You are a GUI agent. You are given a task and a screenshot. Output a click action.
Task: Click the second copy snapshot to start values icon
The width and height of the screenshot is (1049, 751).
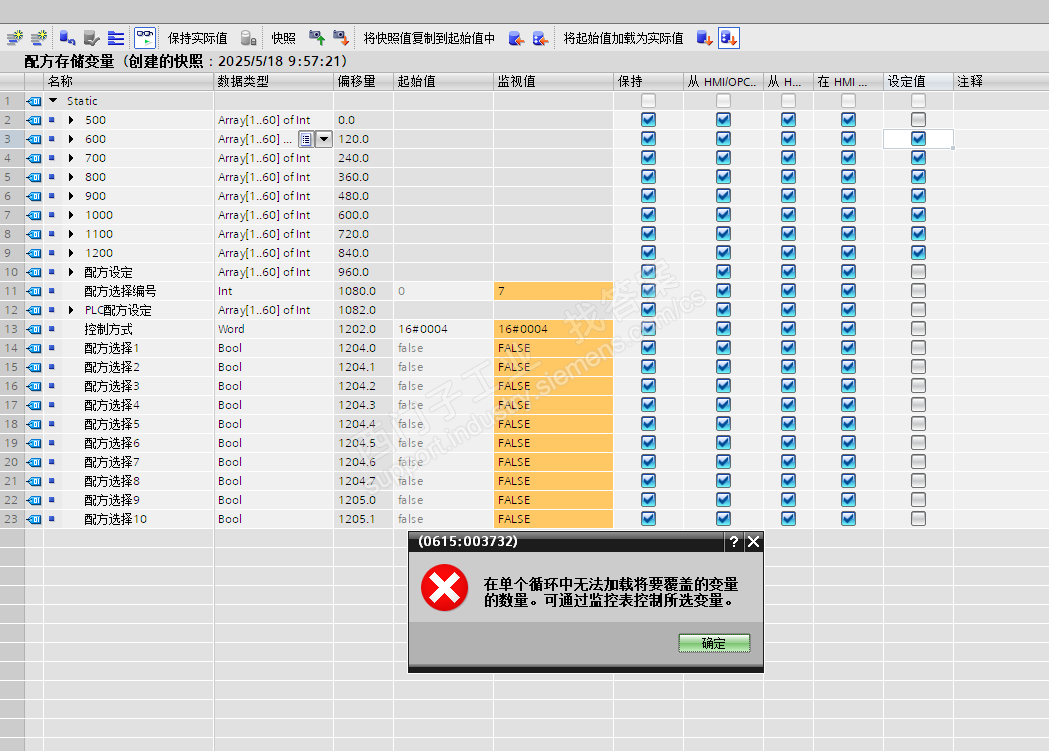point(540,38)
